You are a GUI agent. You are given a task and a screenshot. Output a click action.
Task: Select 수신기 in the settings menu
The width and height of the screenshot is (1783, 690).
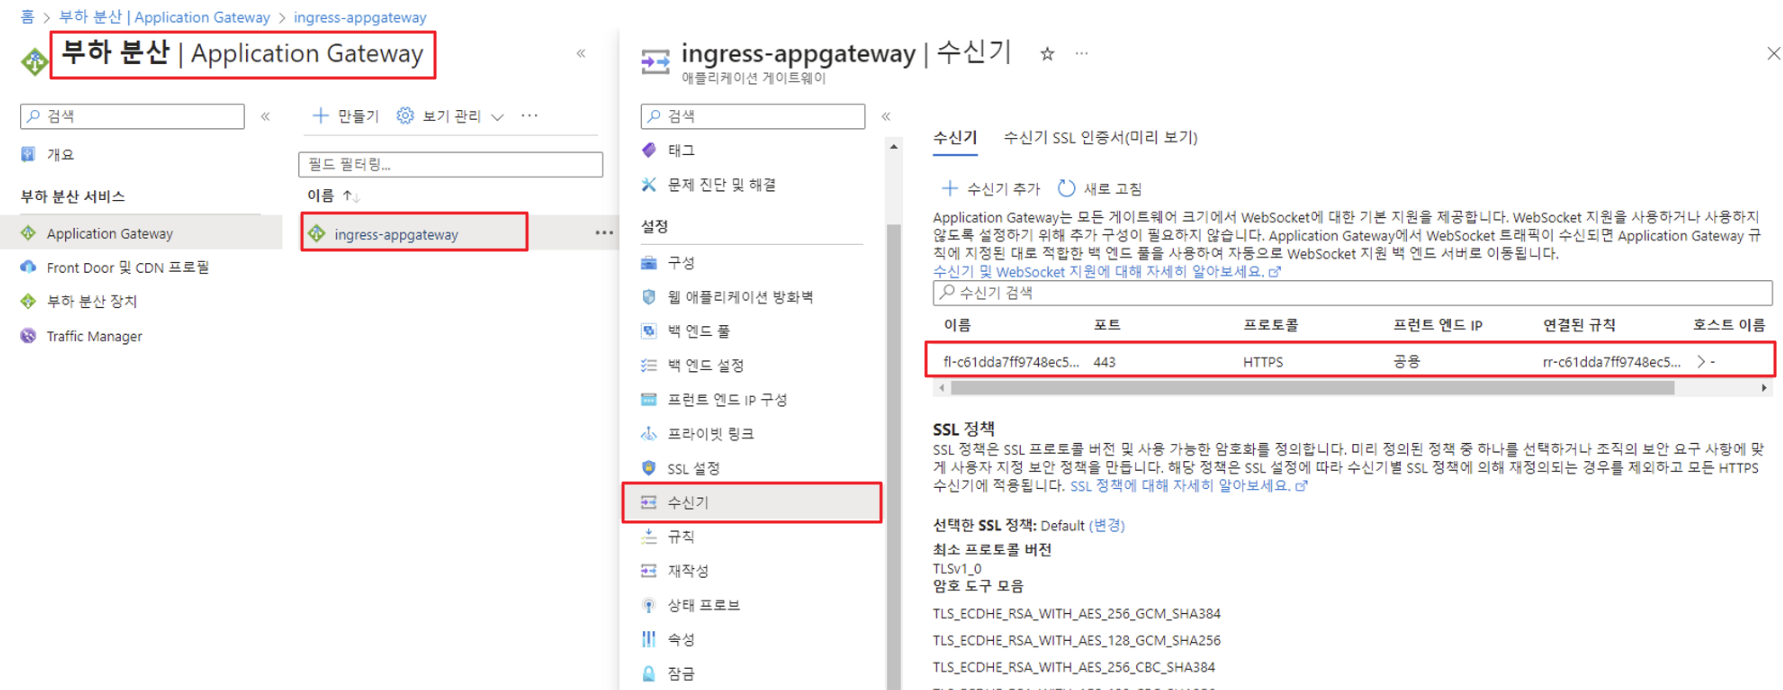752,502
